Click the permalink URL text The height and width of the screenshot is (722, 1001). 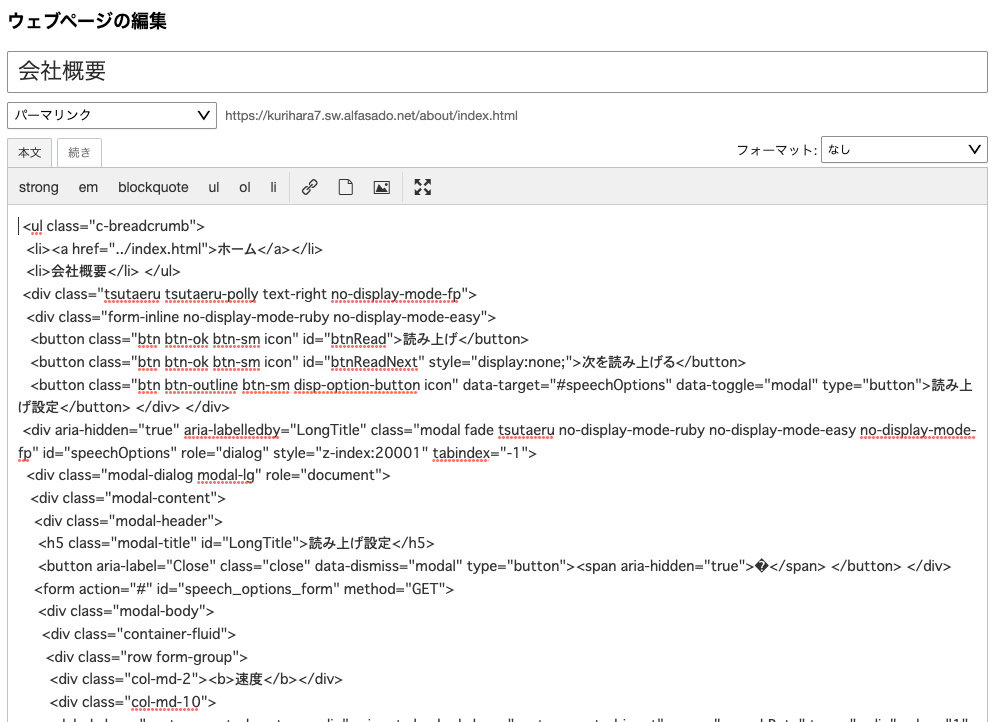(x=371, y=116)
